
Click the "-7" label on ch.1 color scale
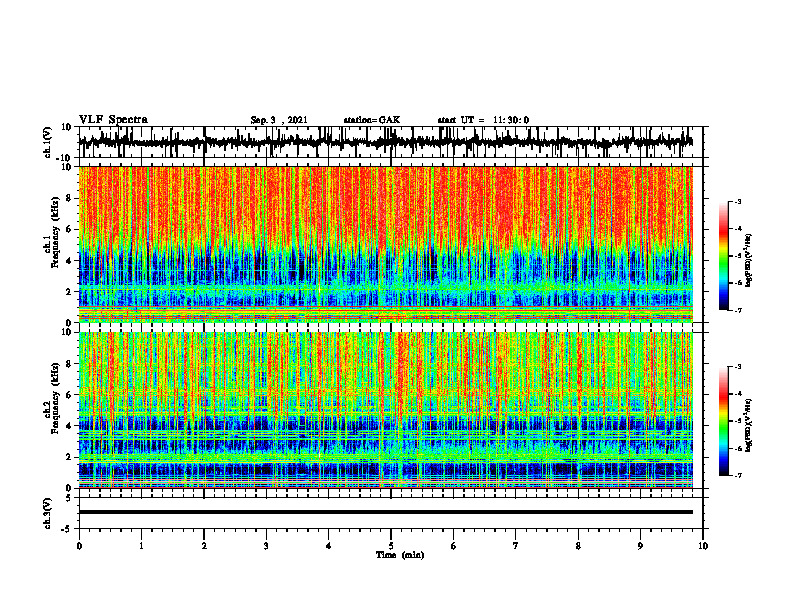pyautogui.click(x=738, y=310)
